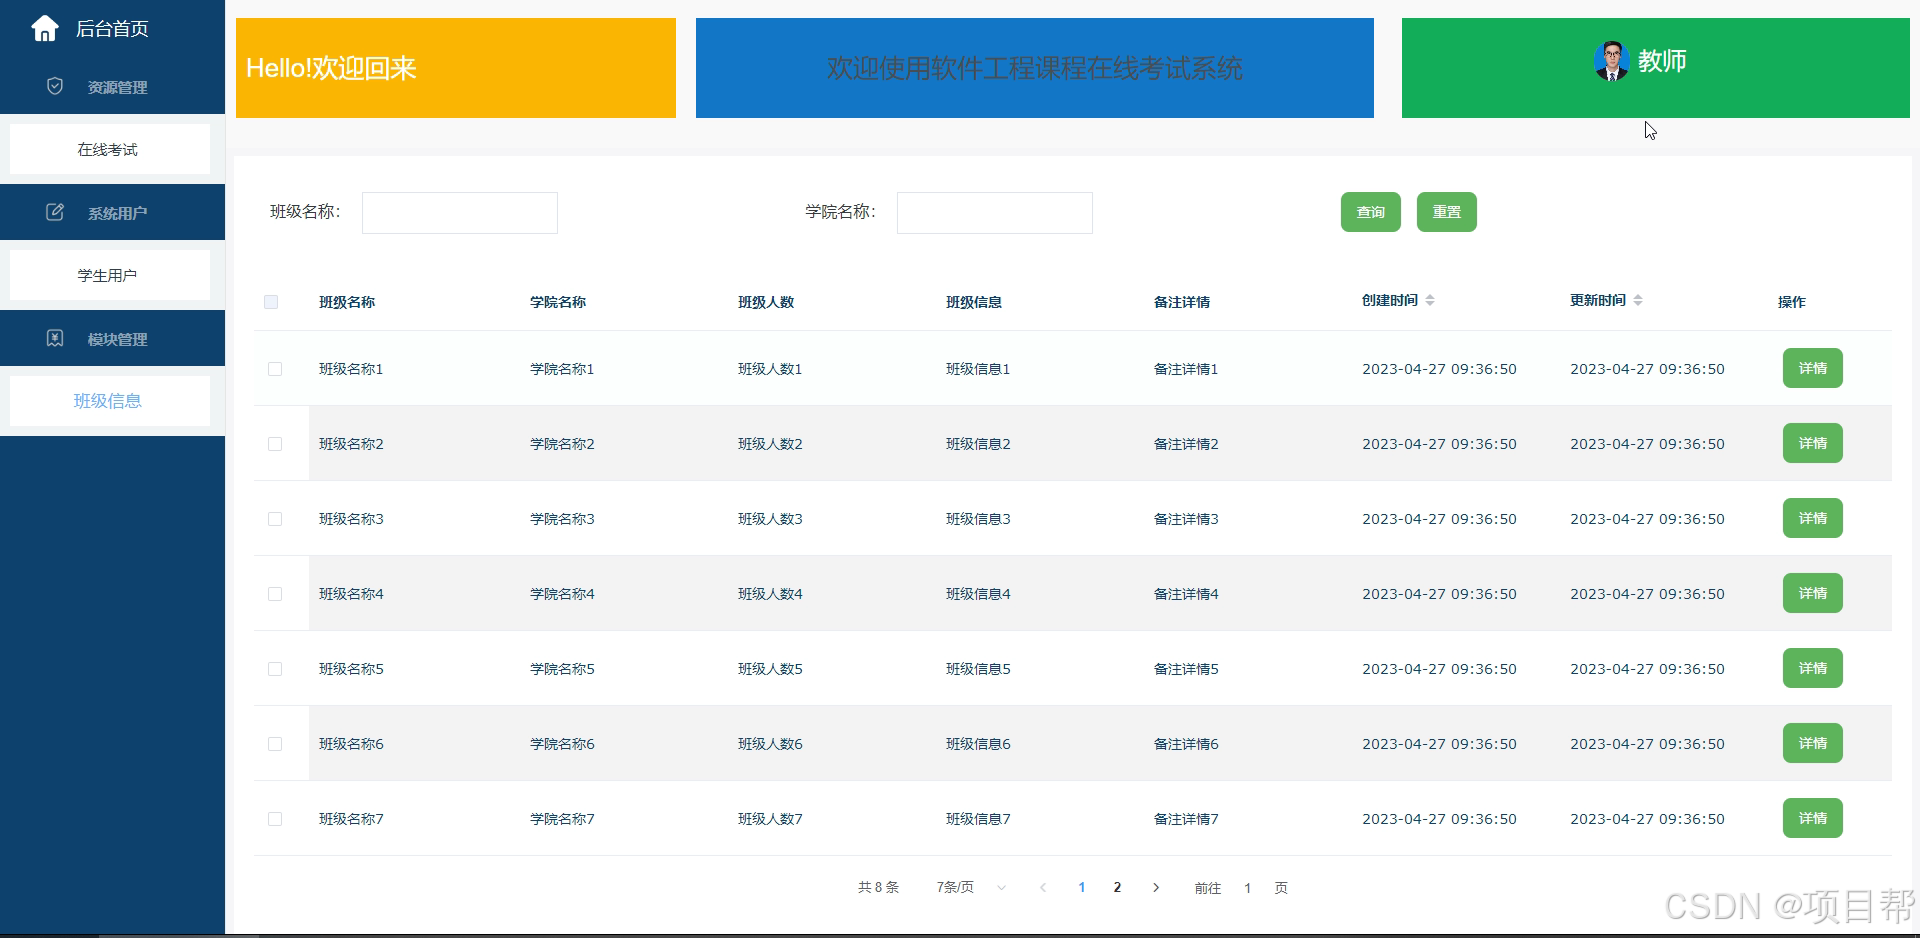Open the 学生用户 menu item
The image size is (1920, 938).
pos(110,275)
